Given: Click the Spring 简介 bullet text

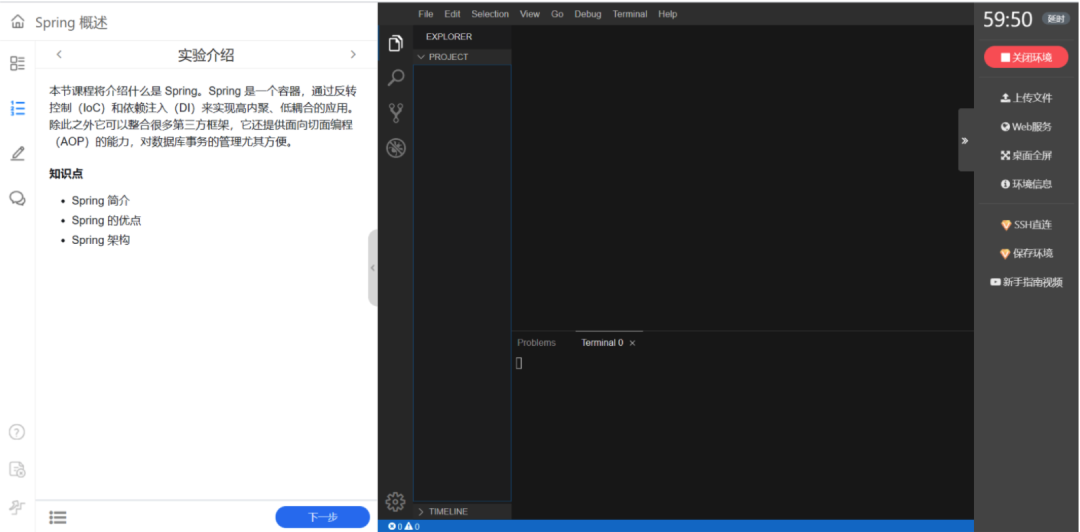Looking at the screenshot, I should pos(101,201).
